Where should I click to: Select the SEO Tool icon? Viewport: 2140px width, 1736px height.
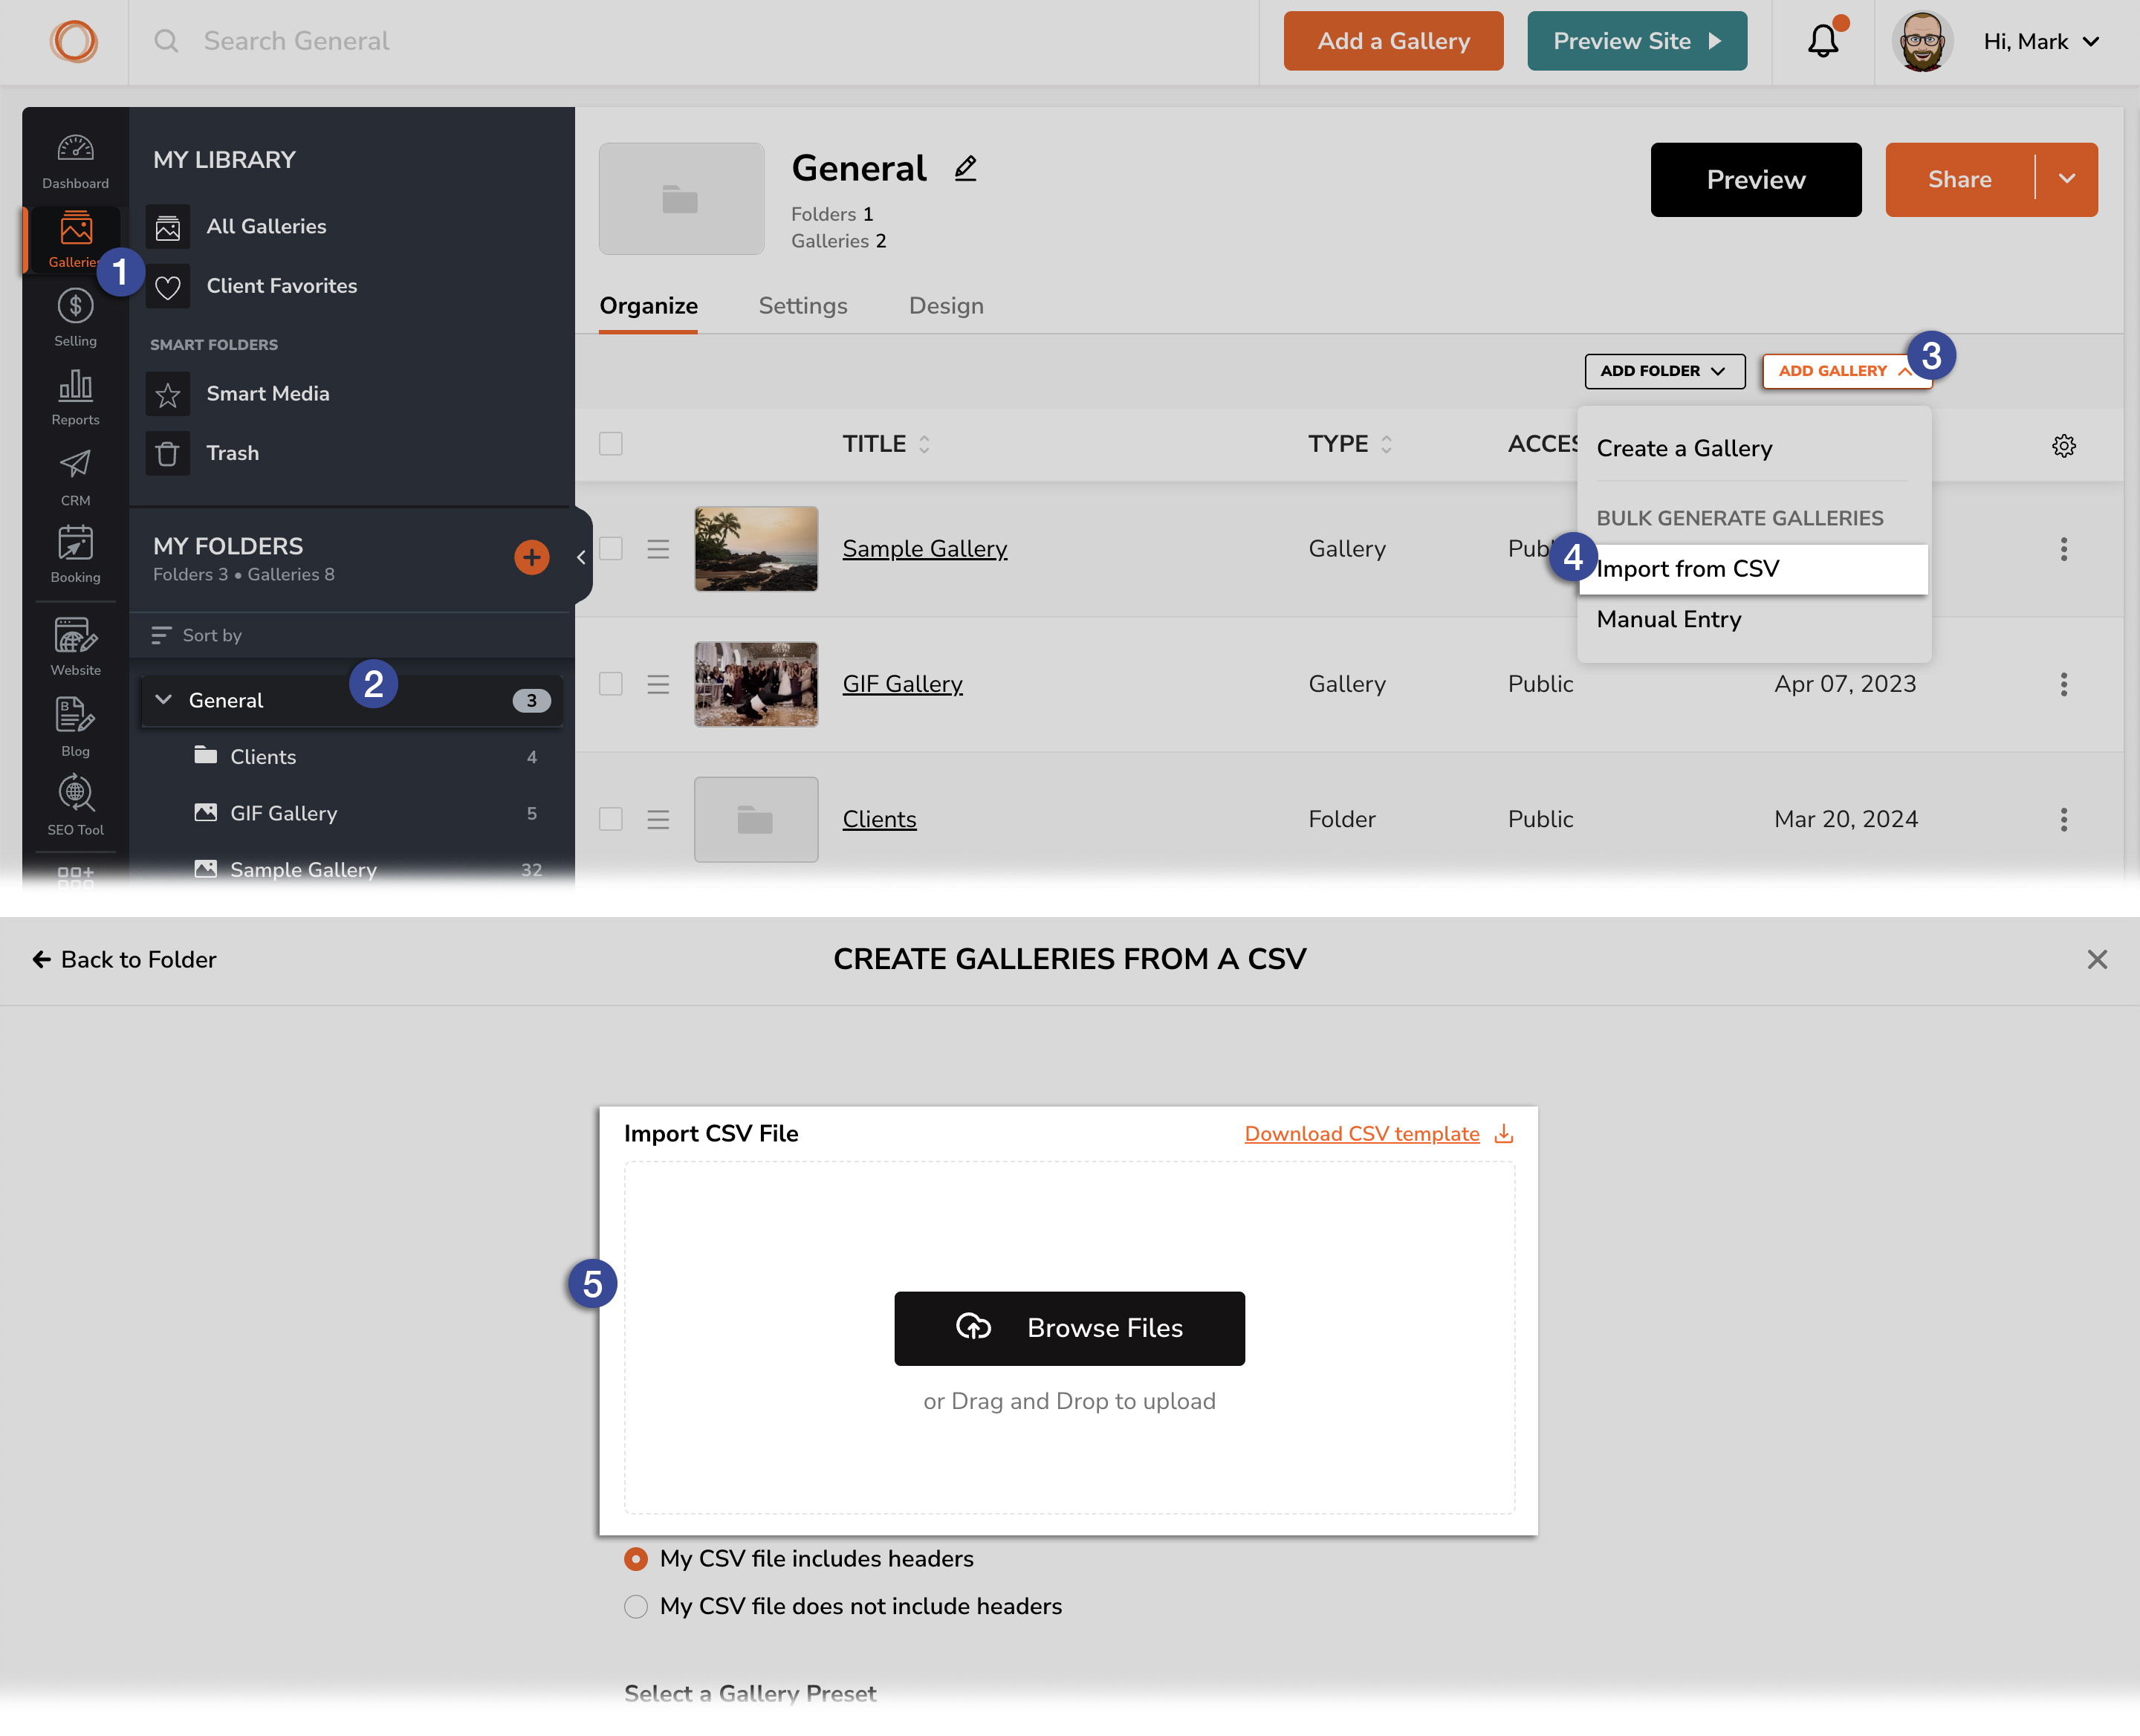tap(75, 793)
